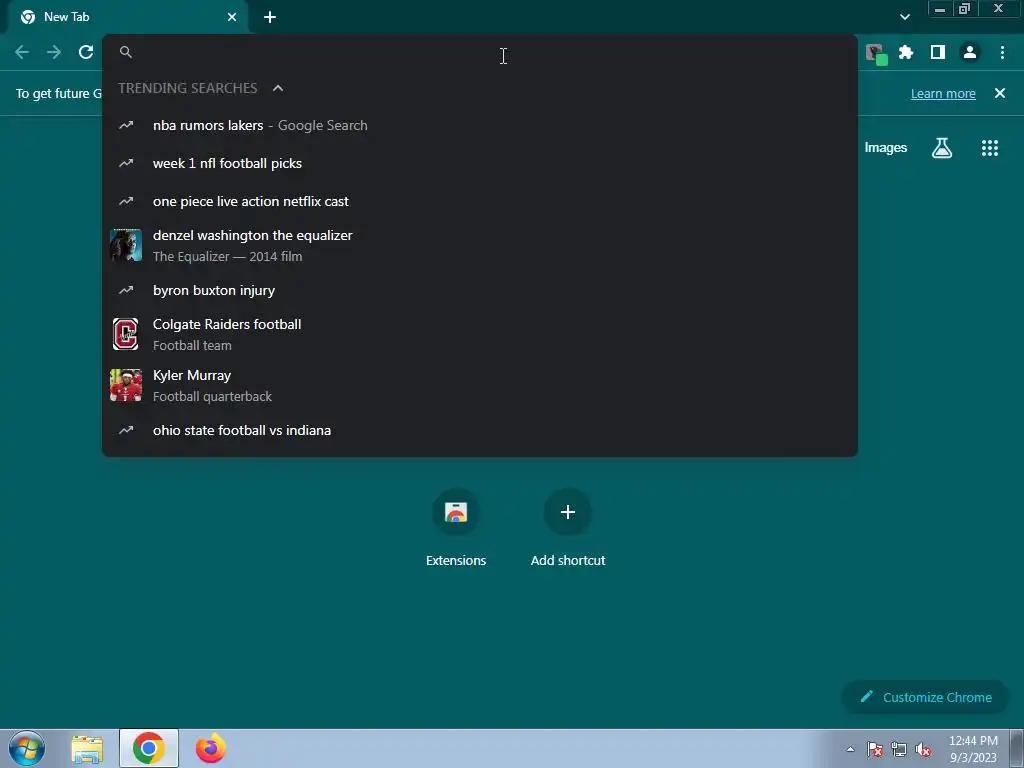The width and height of the screenshot is (1024, 768).
Task: Click the pinned extension icon with green badge
Action: pos(876,54)
